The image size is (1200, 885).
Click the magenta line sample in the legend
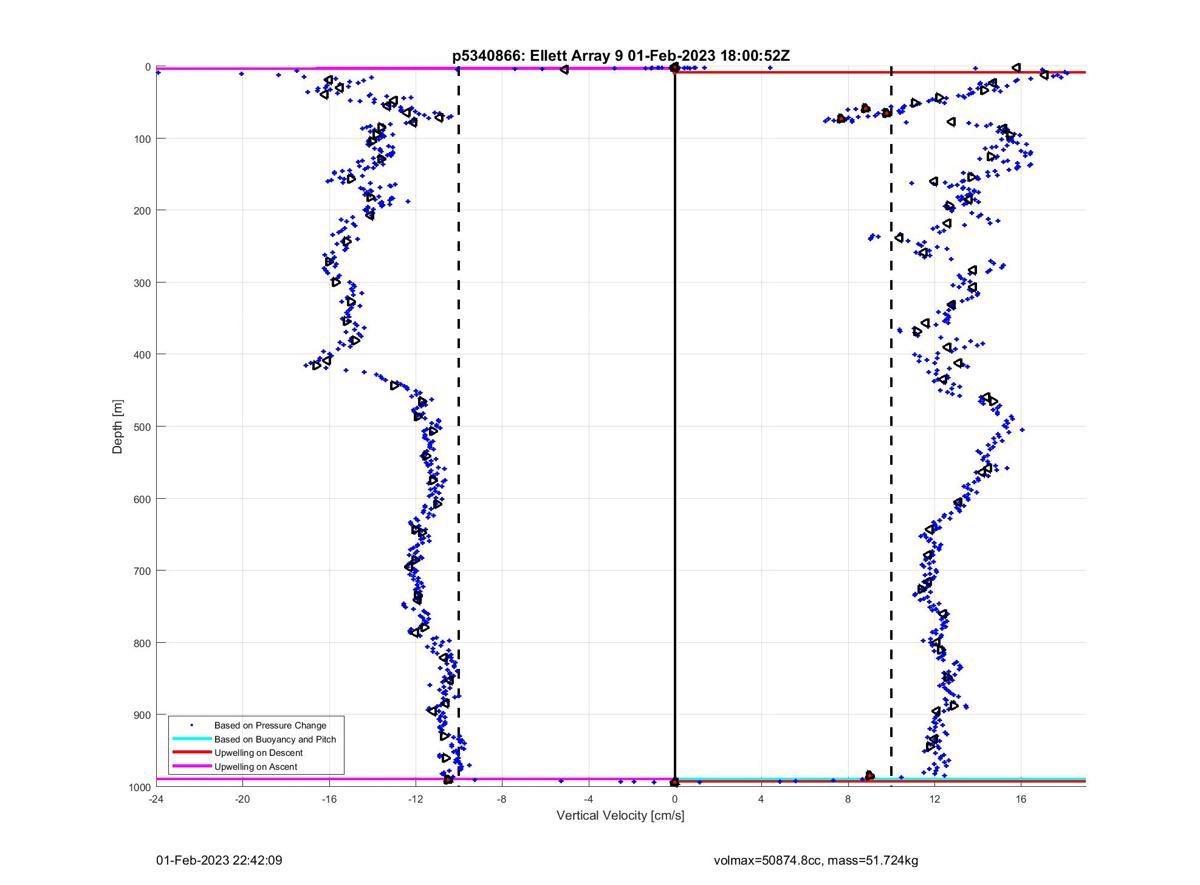[191, 767]
